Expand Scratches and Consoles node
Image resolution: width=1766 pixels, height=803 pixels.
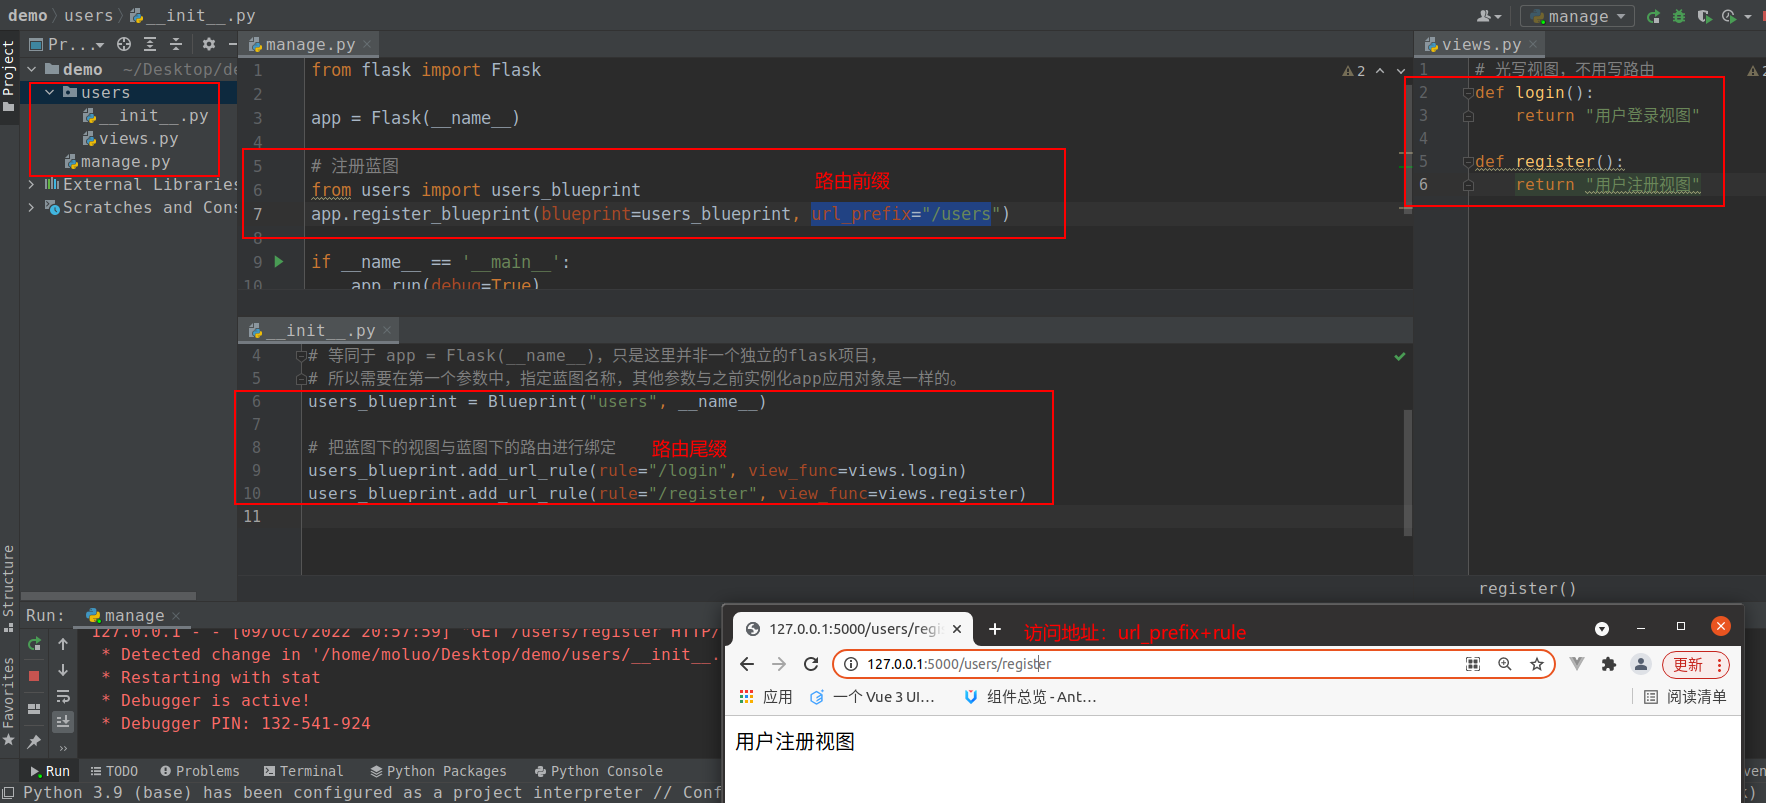pyautogui.click(x=32, y=207)
